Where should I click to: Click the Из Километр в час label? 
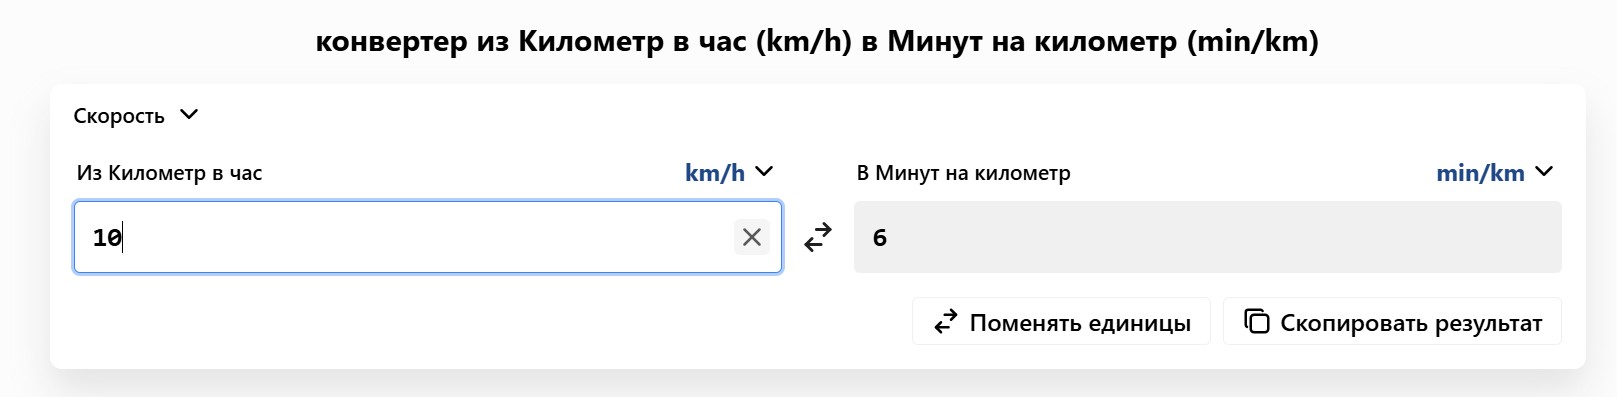(169, 173)
